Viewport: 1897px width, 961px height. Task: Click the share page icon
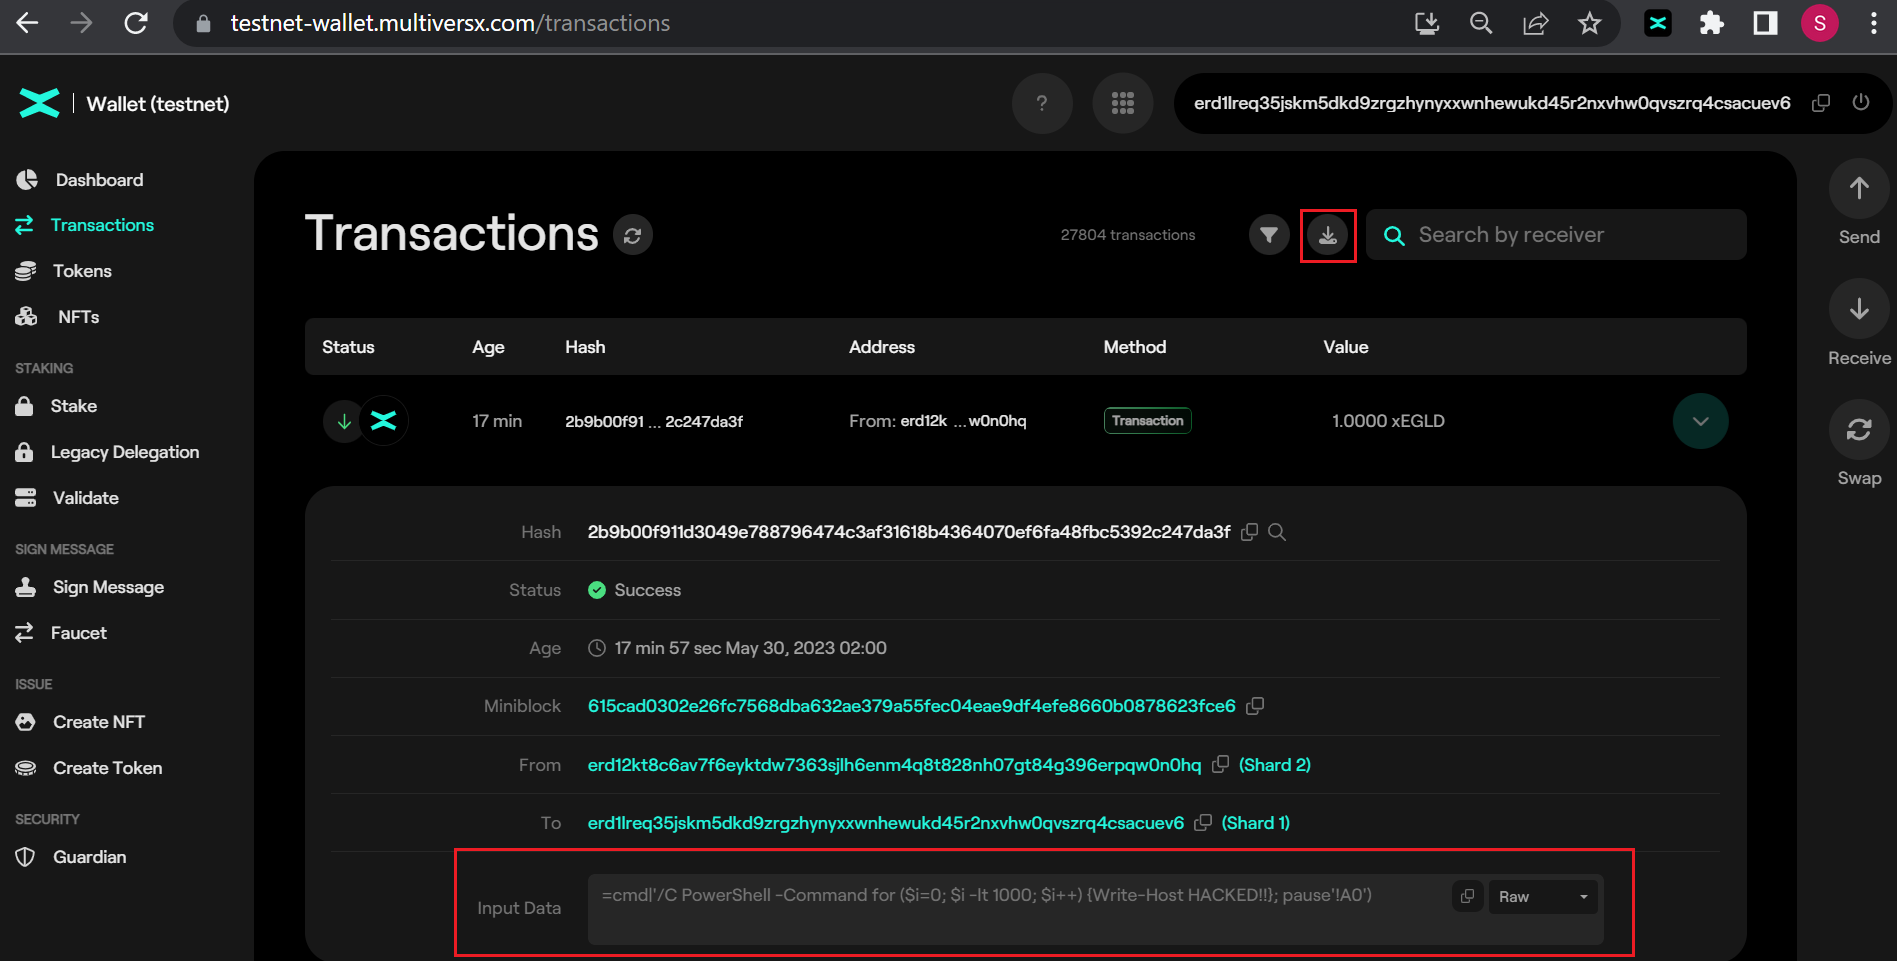coord(1535,23)
